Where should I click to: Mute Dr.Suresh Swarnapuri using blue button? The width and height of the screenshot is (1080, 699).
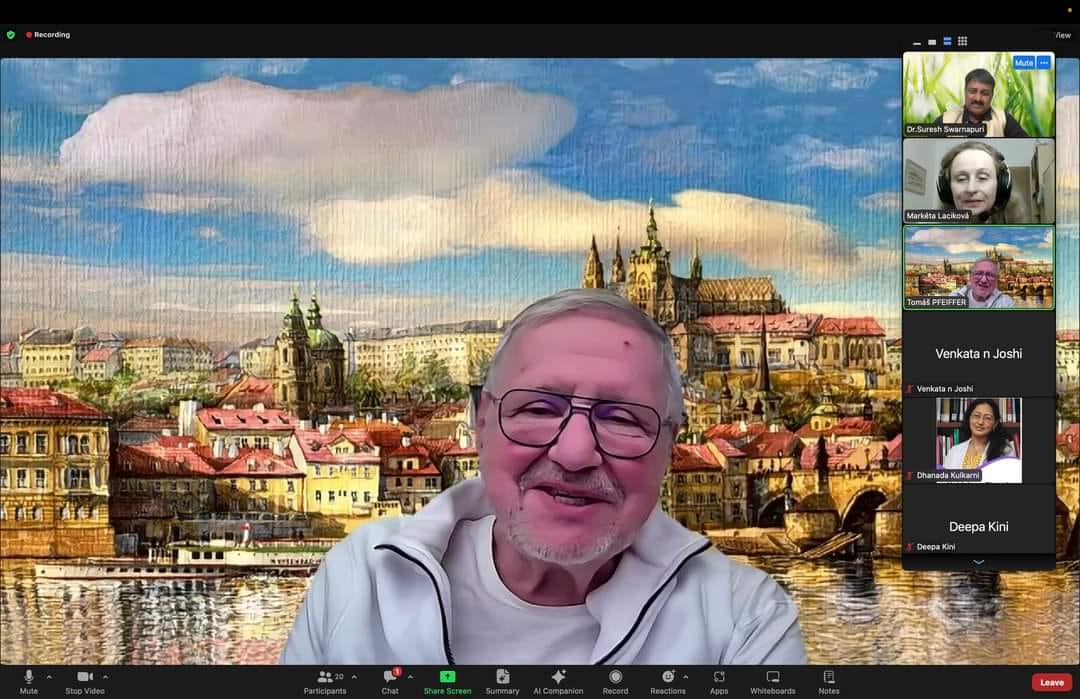click(1023, 62)
